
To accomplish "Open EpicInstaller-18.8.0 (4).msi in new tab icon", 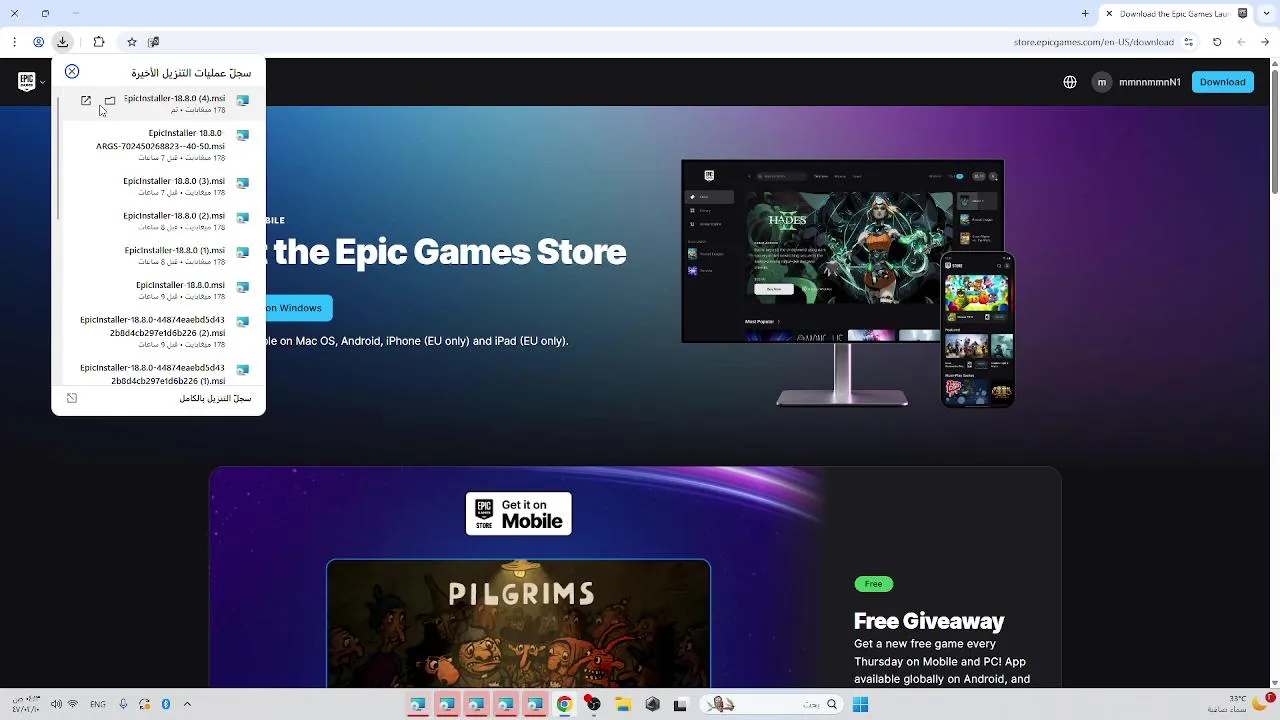I will click(86, 100).
